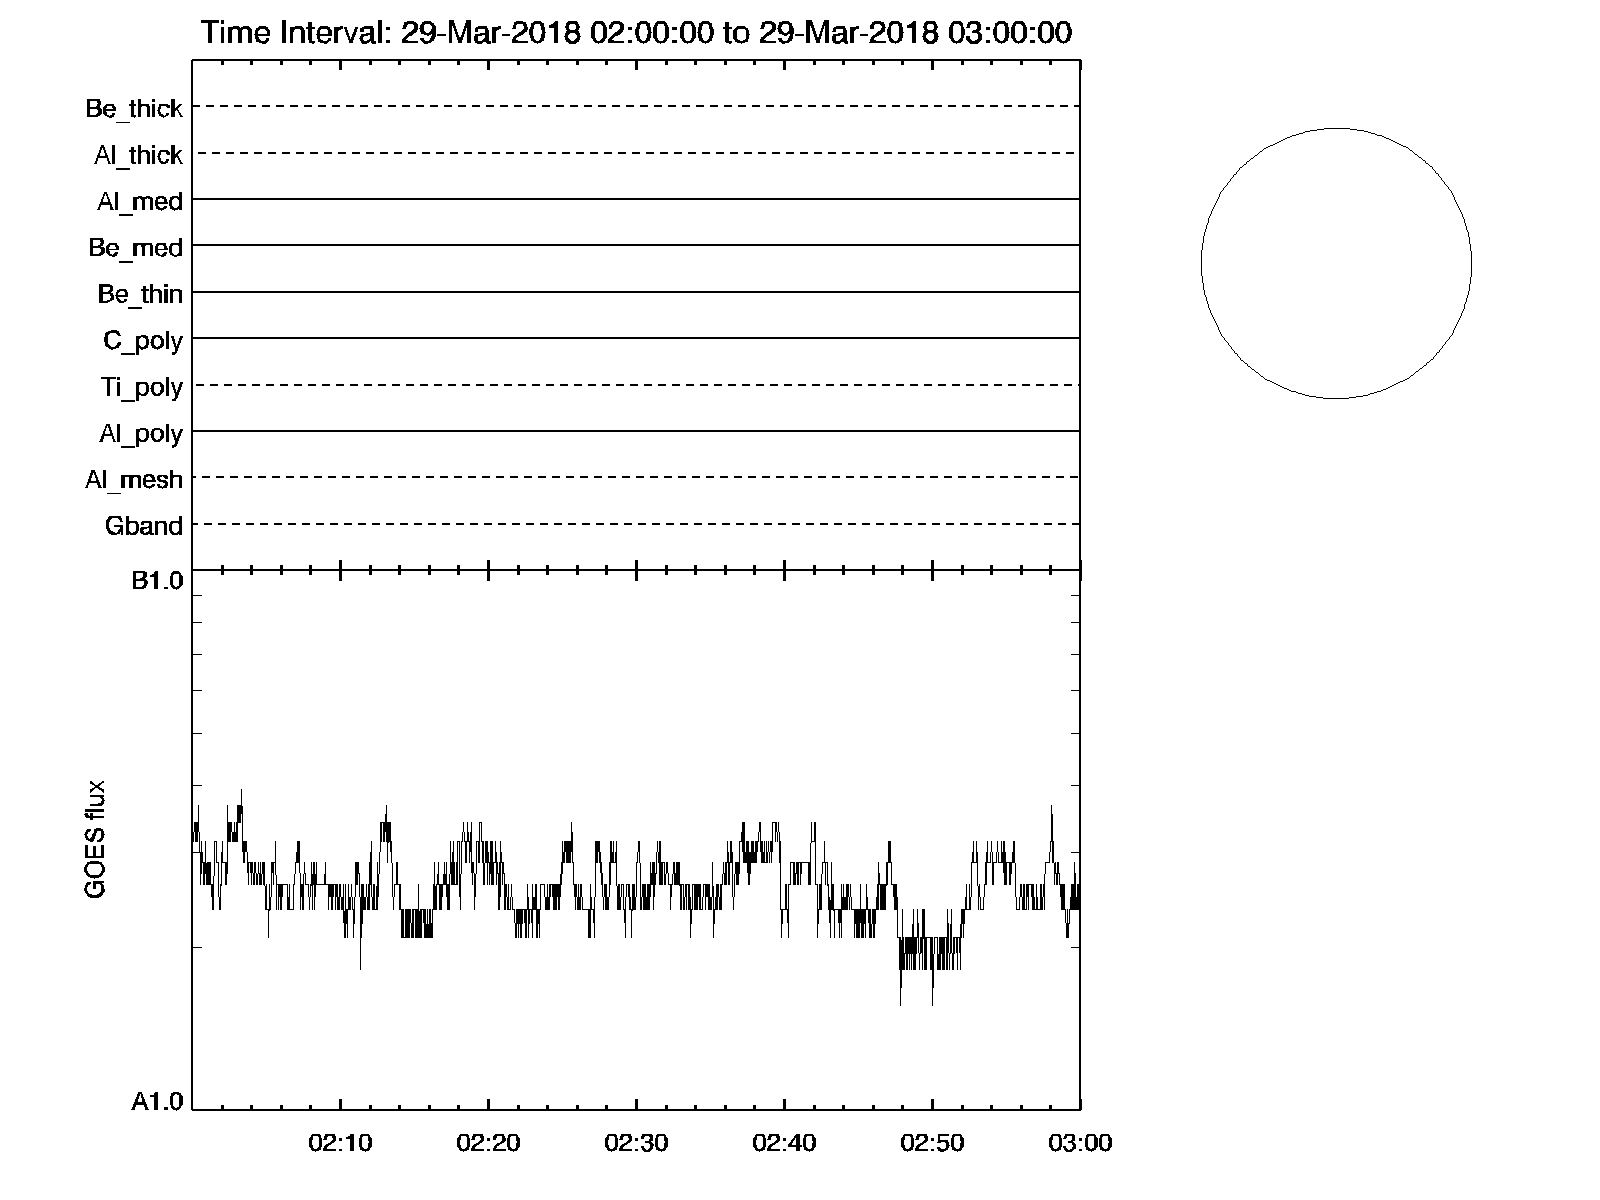Click the Be_thin filter label

(x=140, y=294)
